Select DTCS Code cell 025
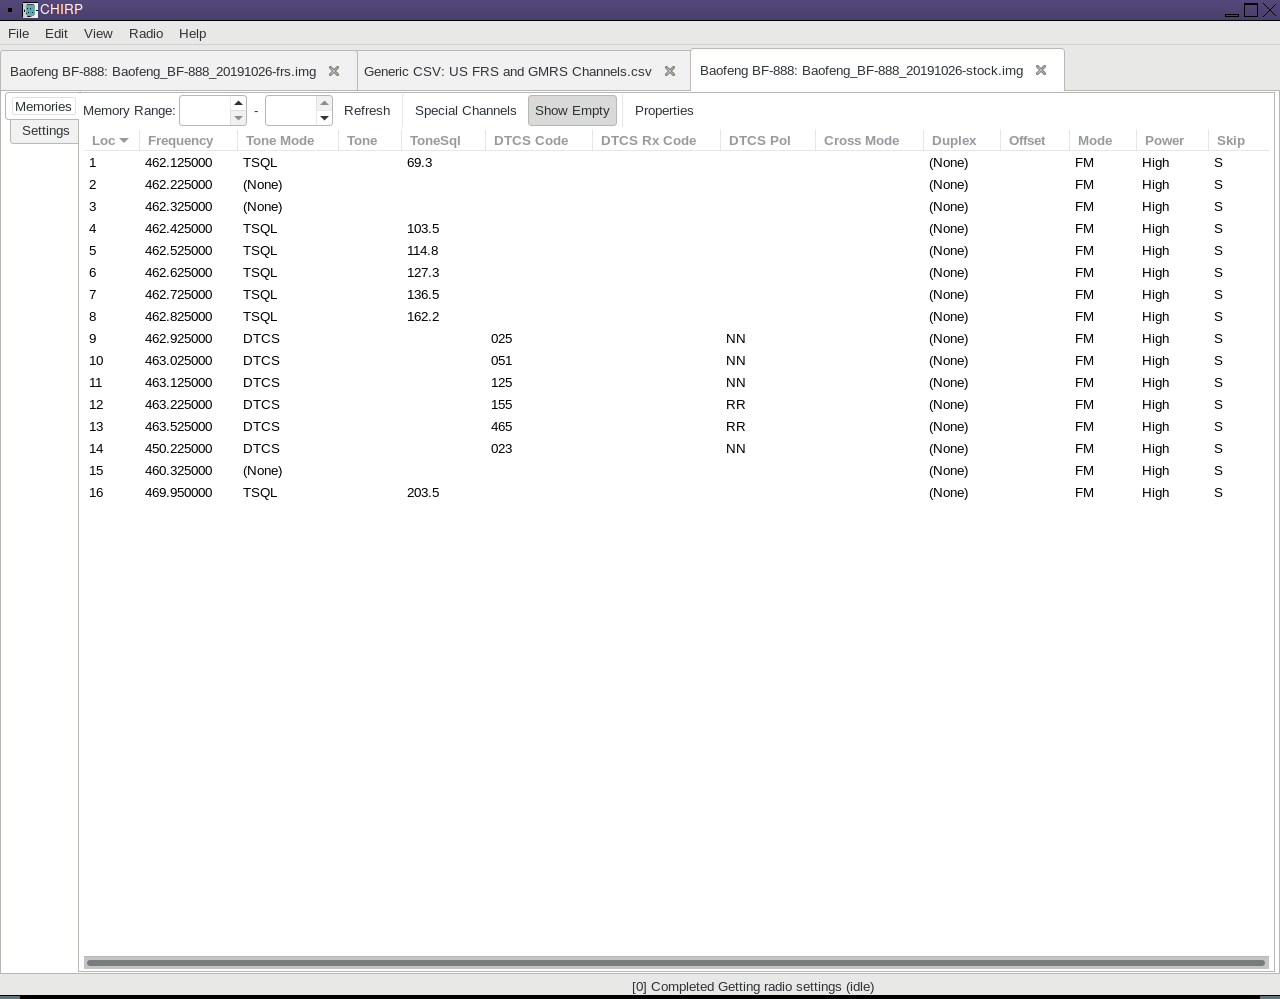The height and width of the screenshot is (999, 1280). click(x=502, y=338)
